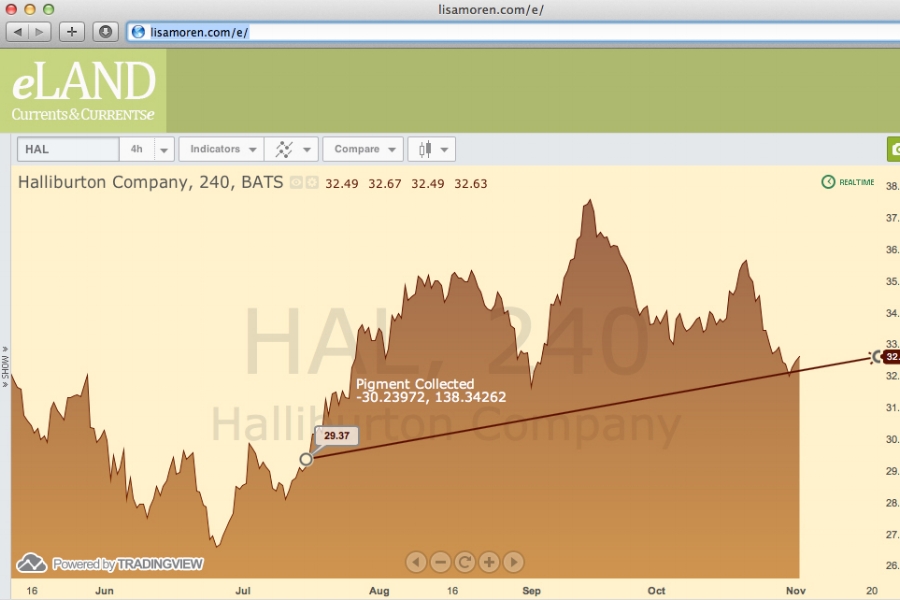
Task: Click the Aug label on time axis
Action: (379, 590)
